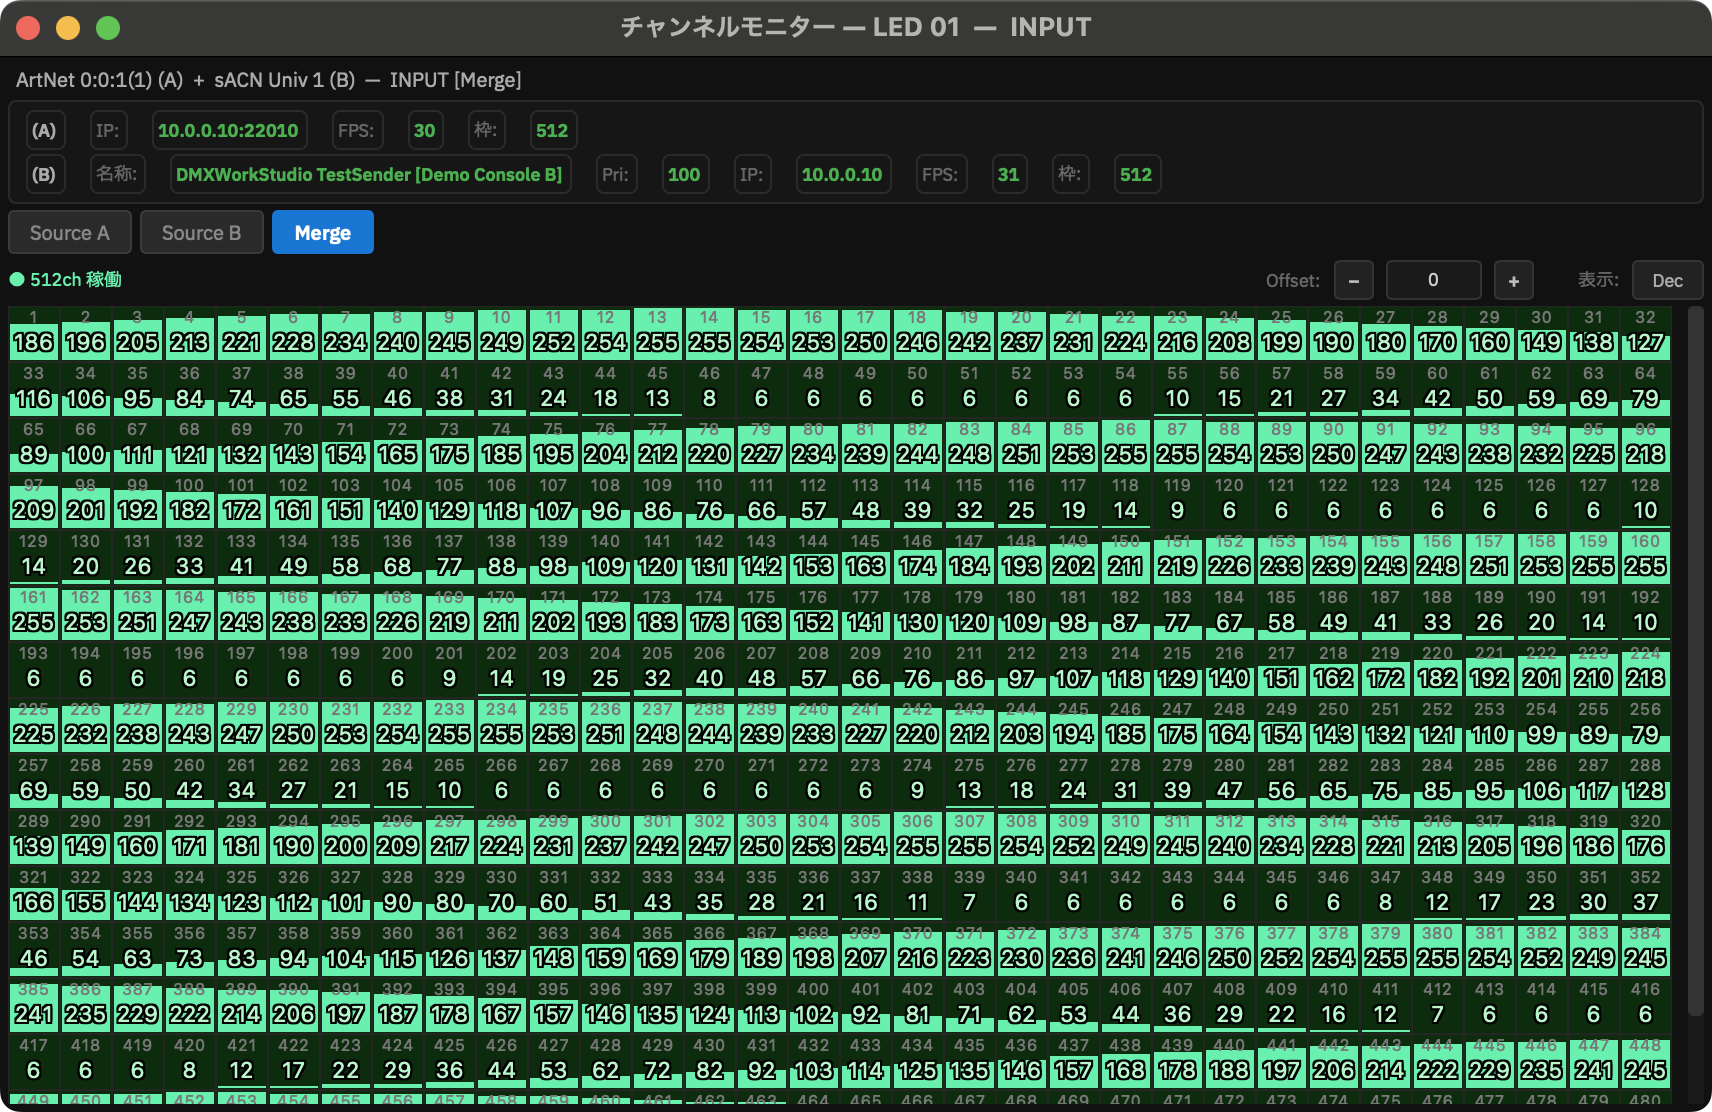Select channel 384 cell showing 245
1712x1112 pixels.
point(1646,949)
